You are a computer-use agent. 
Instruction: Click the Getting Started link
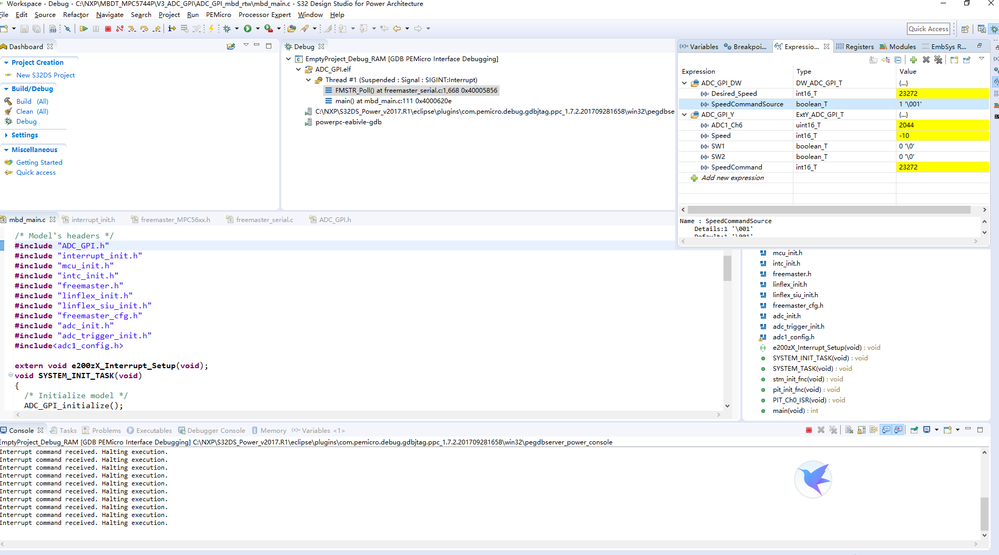coord(39,162)
